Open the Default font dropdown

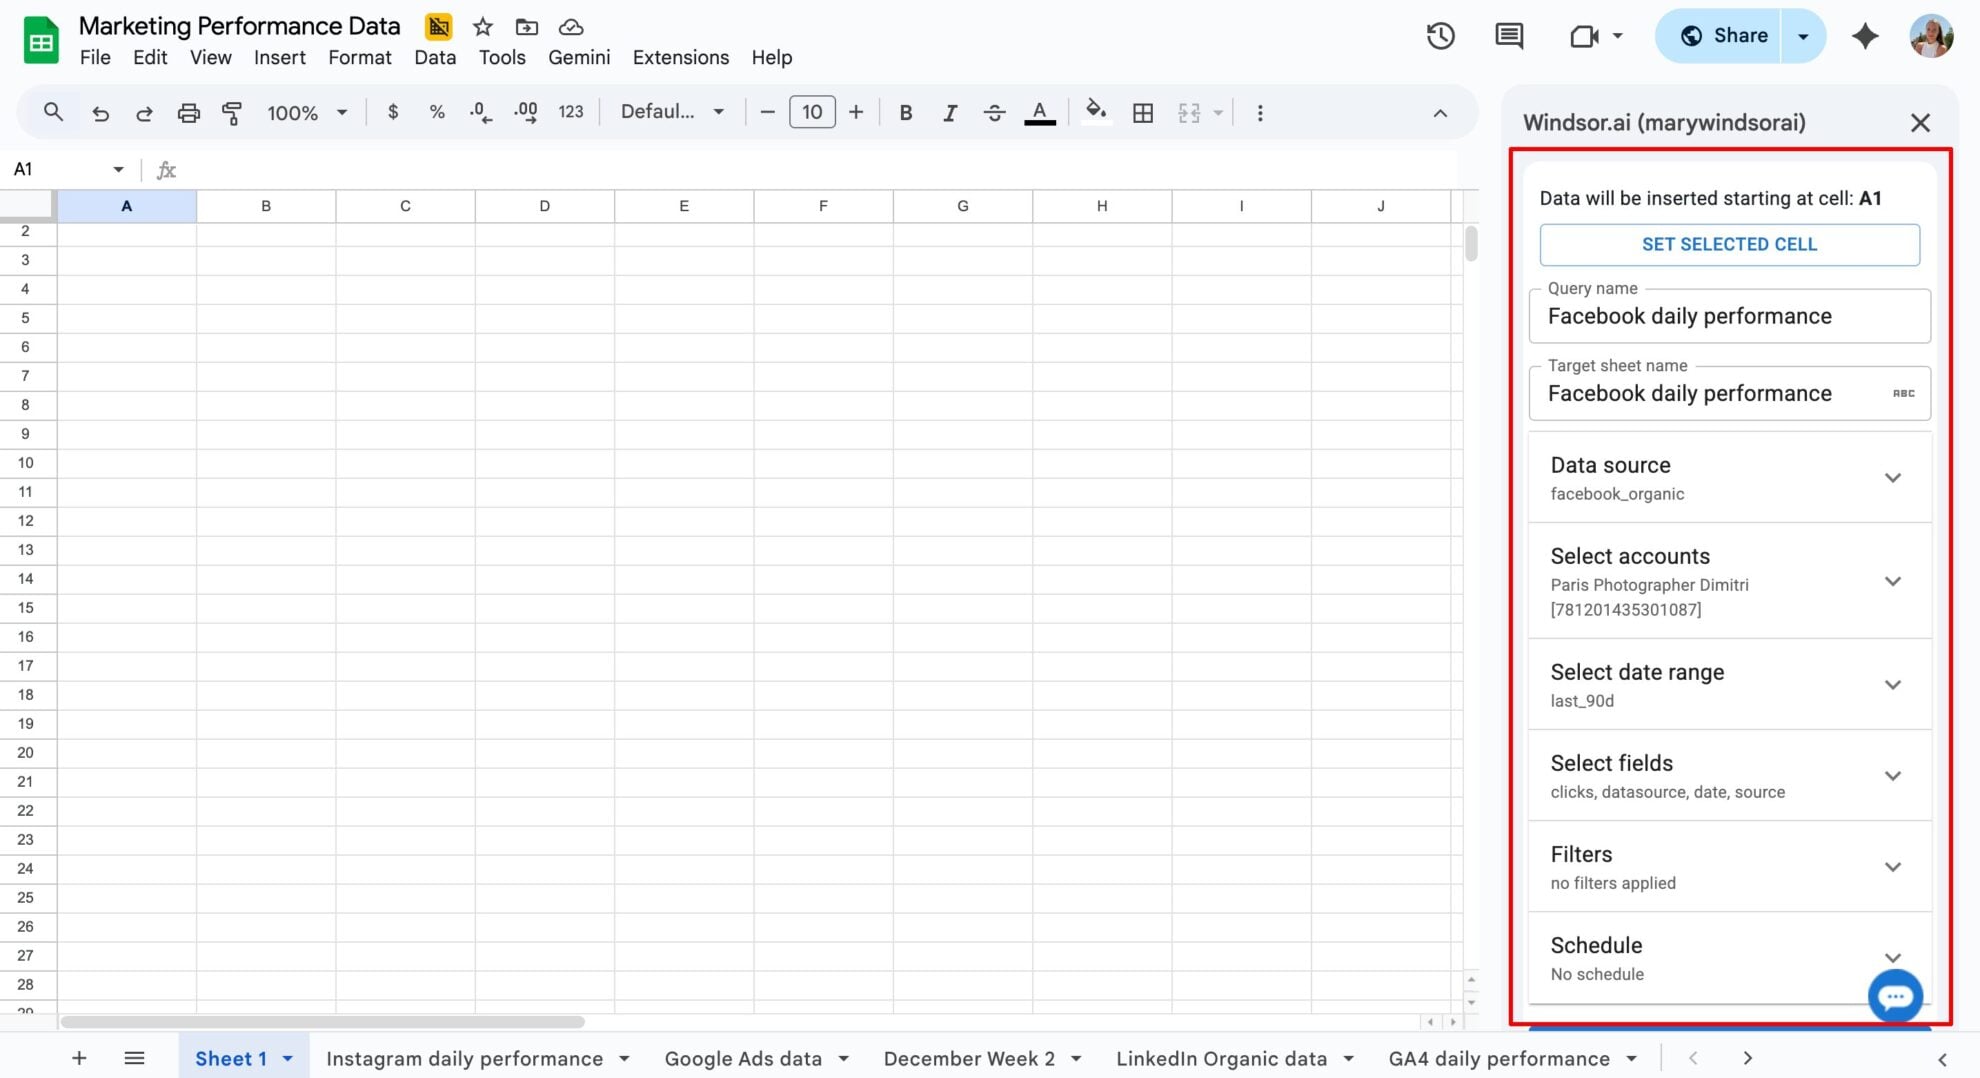(x=672, y=112)
